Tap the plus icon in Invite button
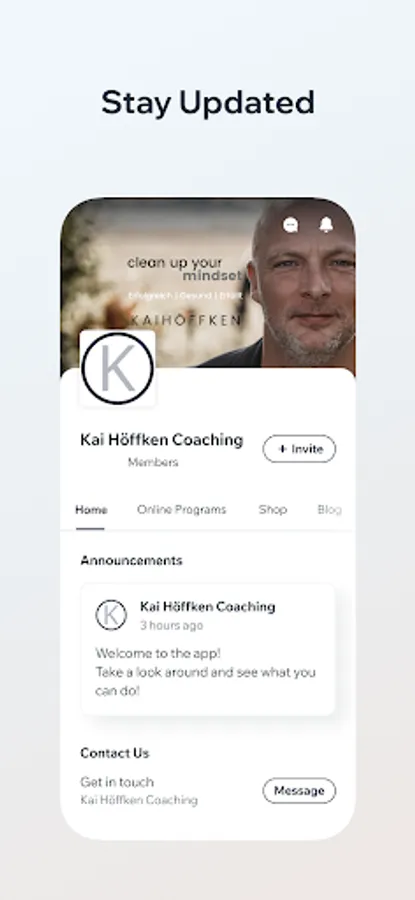The width and height of the screenshot is (415, 900). (x=282, y=449)
